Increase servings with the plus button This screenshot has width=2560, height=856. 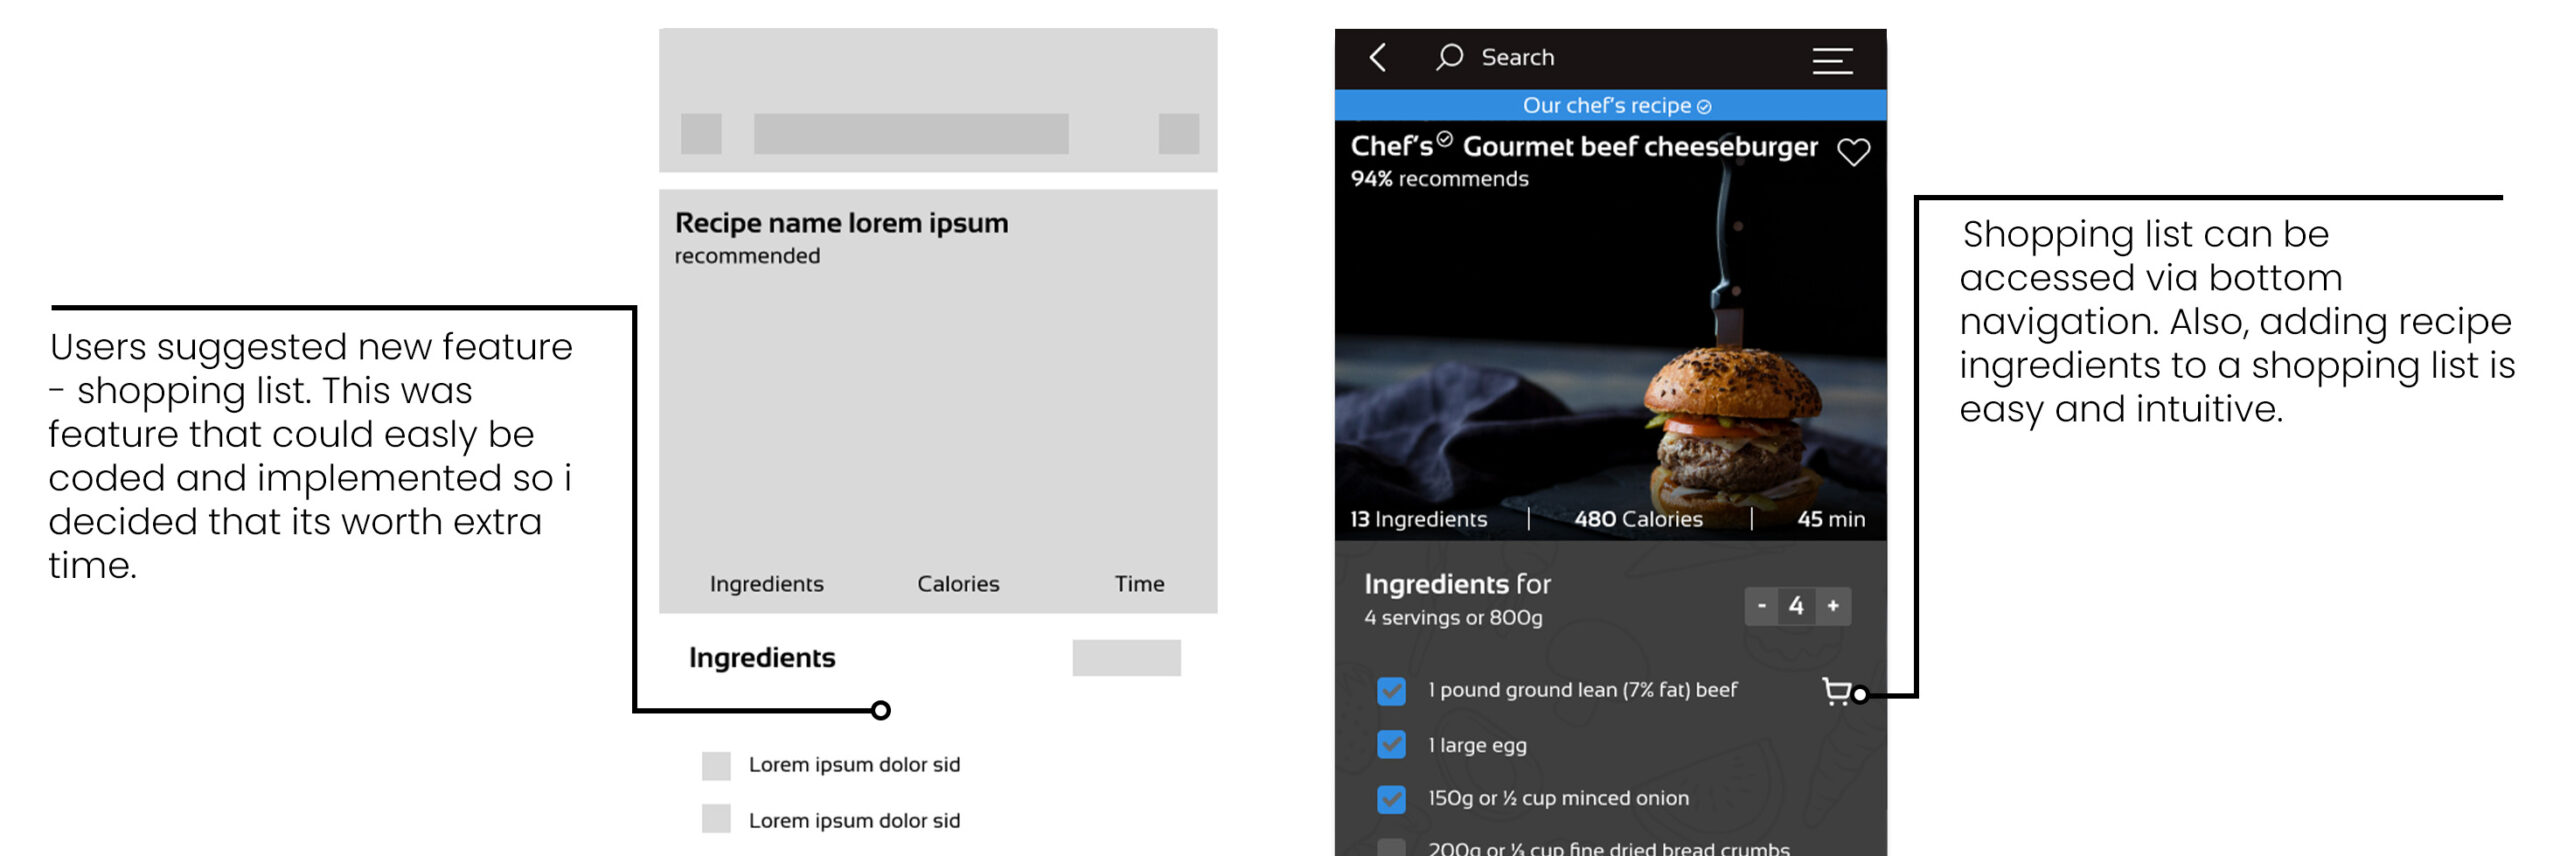[x=1833, y=606]
